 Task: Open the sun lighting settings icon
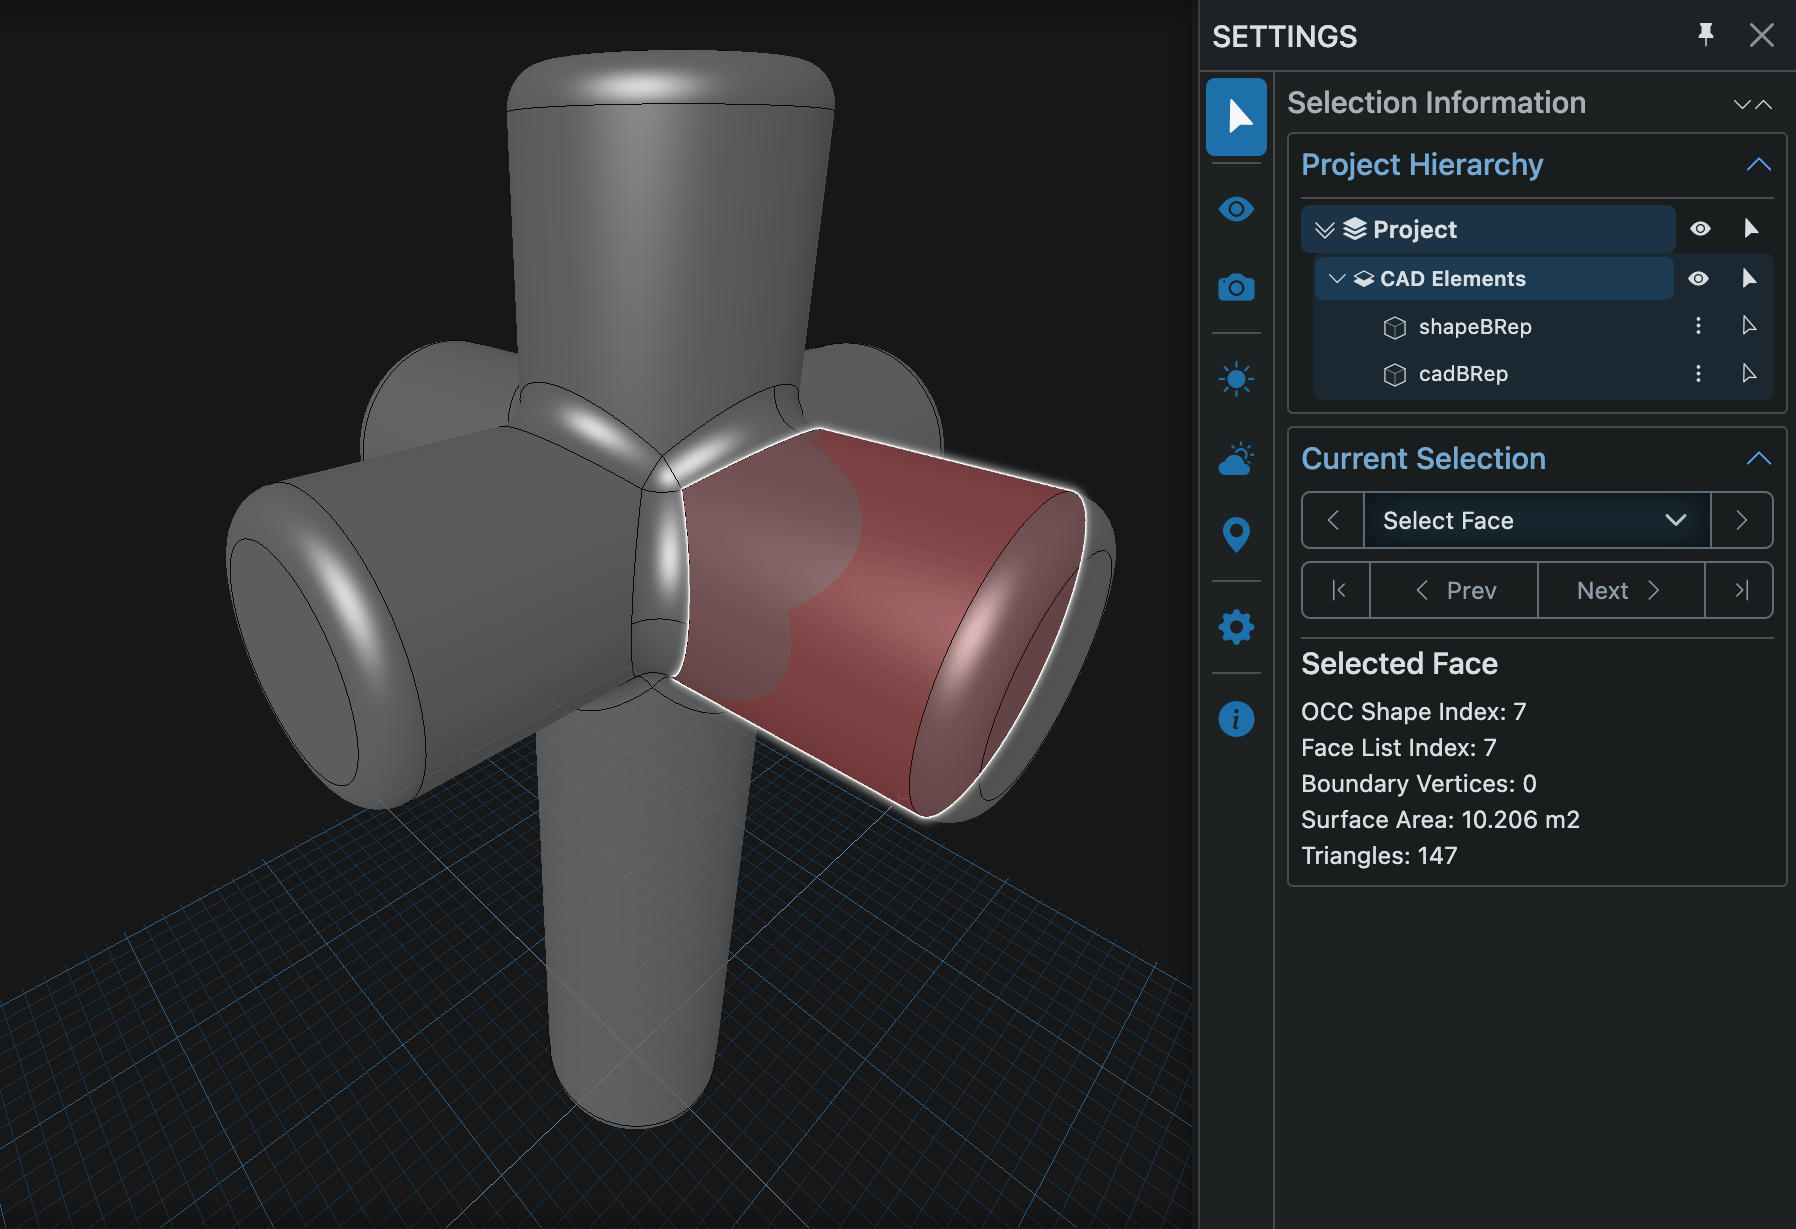(x=1236, y=379)
